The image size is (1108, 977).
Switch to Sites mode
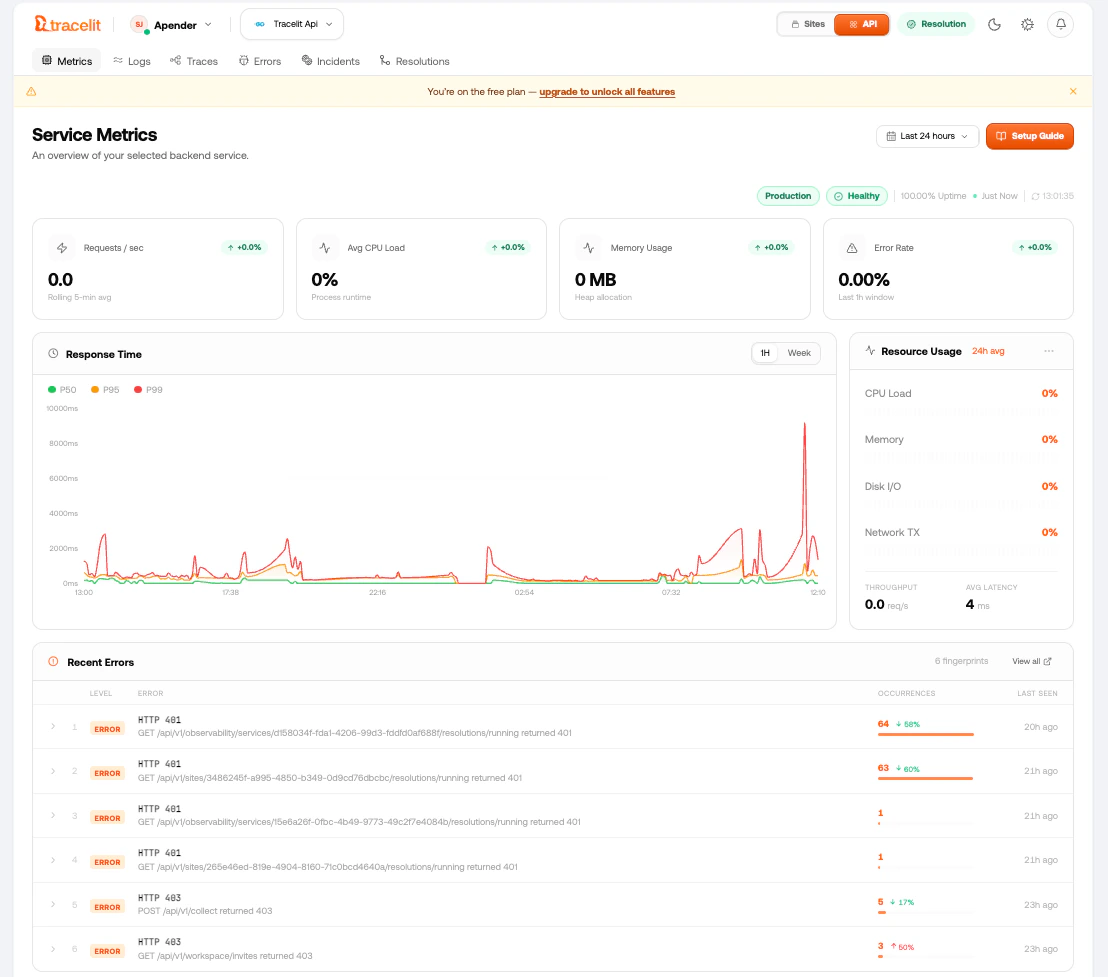click(807, 24)
